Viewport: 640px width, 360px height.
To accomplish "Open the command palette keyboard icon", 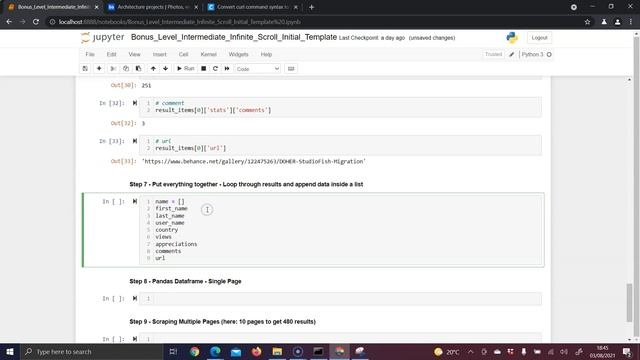I will [291, 69].
